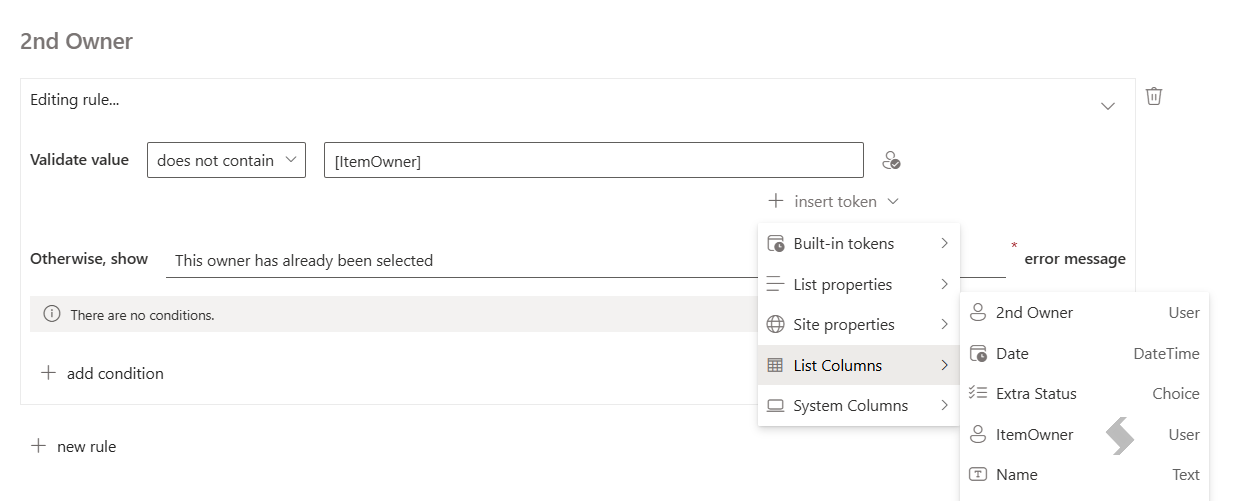Choose the Extra Status choice column
This screenshot has width=1257, height=501.
(x=1085, y=394)
